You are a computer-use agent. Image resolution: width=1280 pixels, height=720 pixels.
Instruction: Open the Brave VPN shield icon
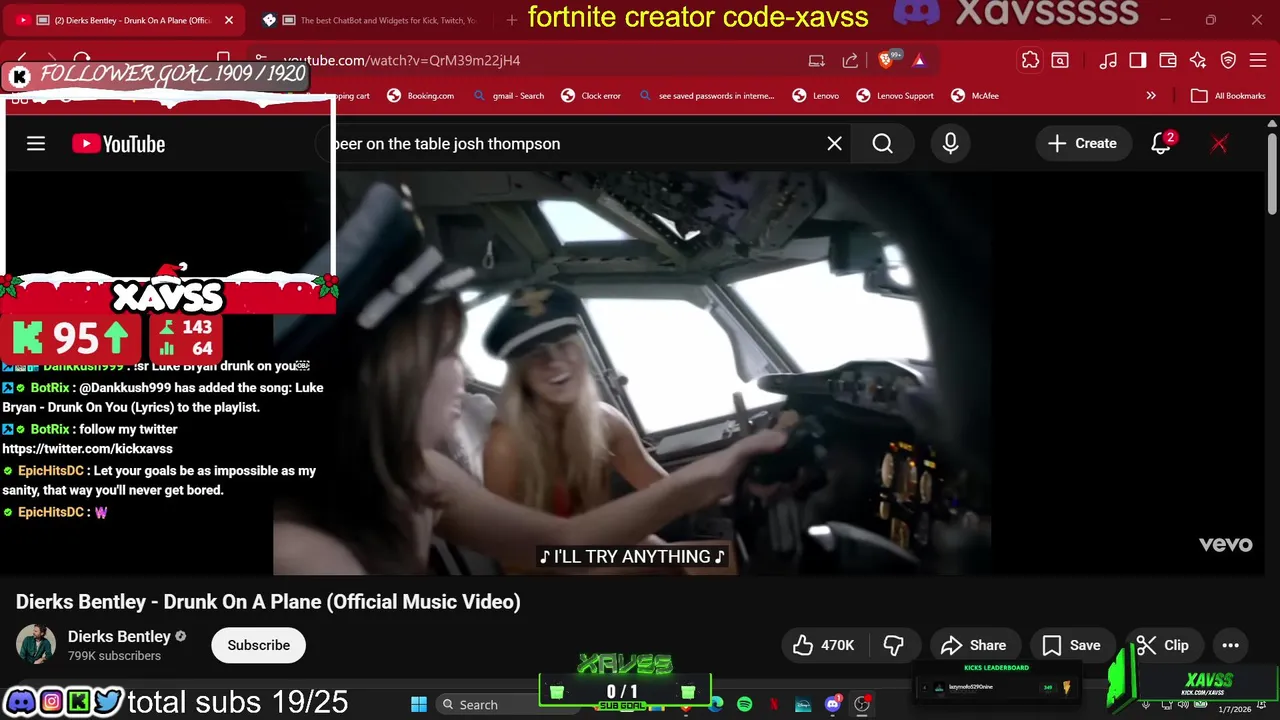(1228, 61)
